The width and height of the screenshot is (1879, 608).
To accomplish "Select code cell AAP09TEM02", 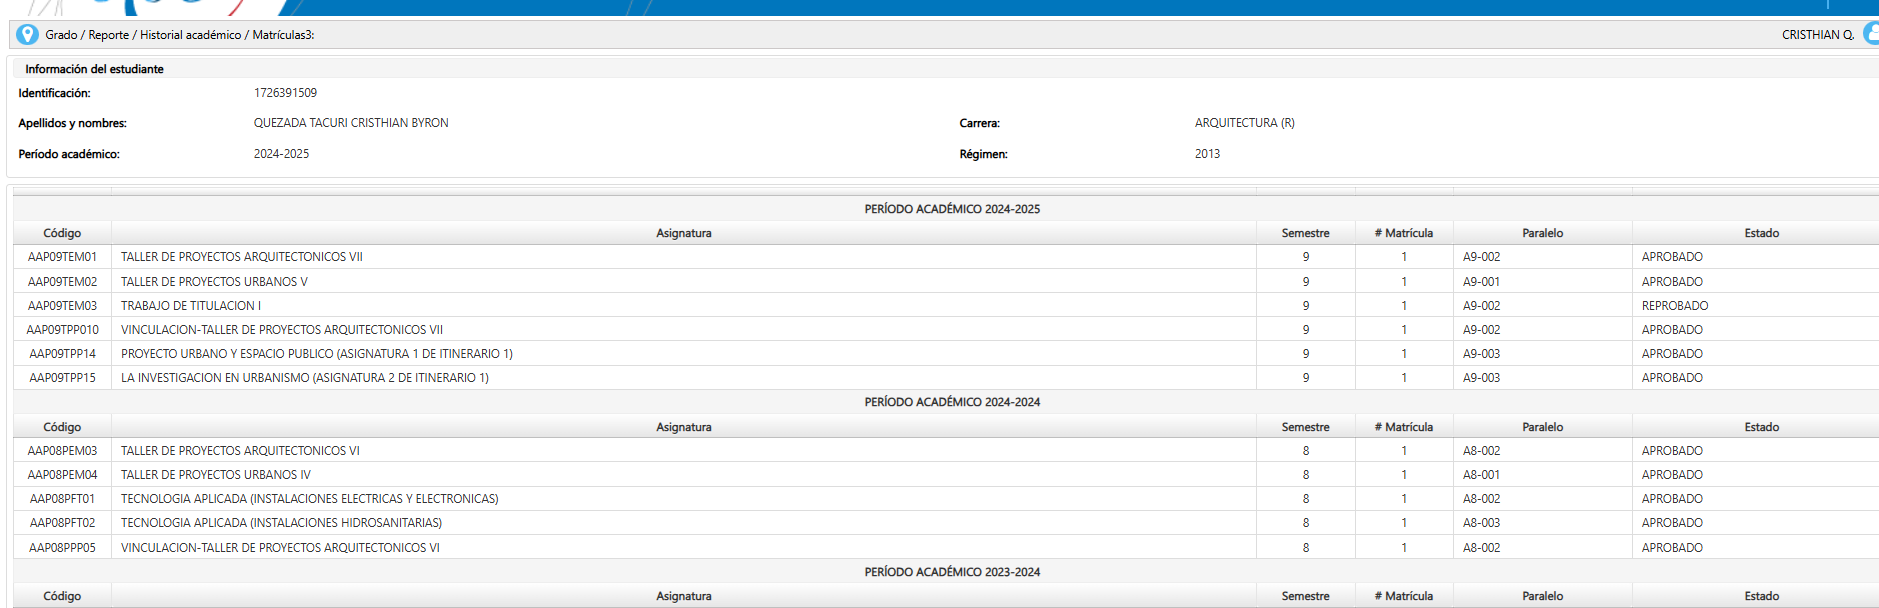I will point(62,282).
